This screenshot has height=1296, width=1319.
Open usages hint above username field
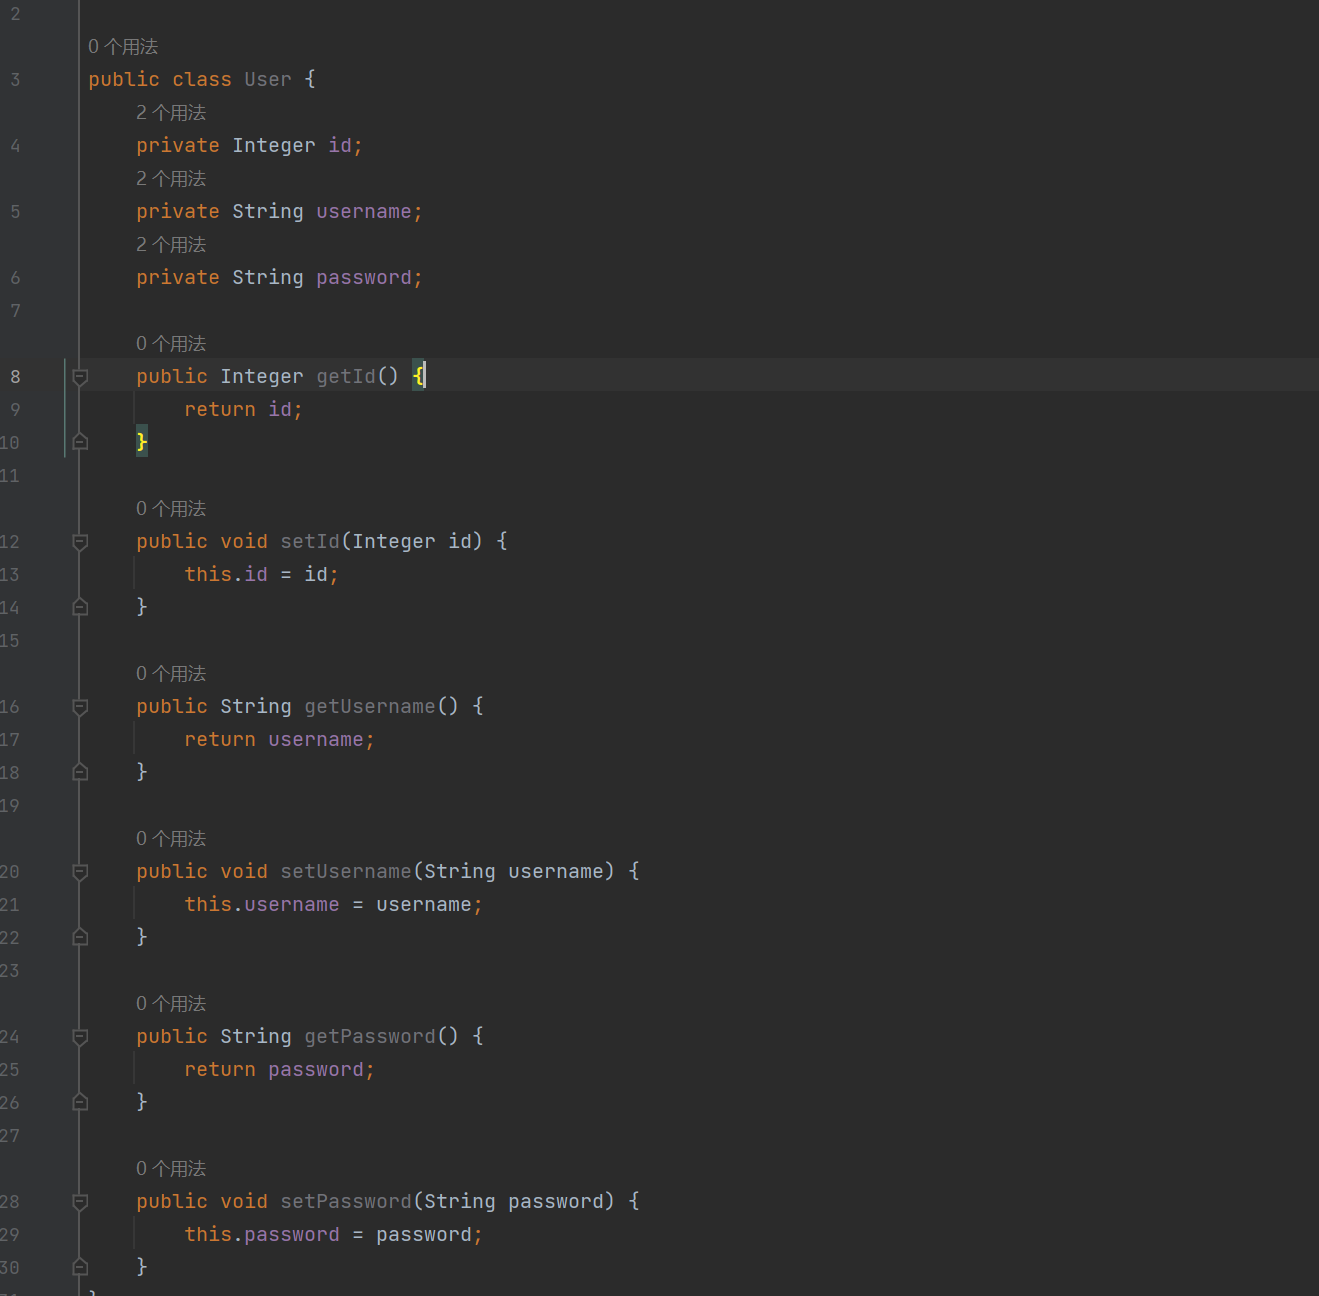tap(171, 179)
